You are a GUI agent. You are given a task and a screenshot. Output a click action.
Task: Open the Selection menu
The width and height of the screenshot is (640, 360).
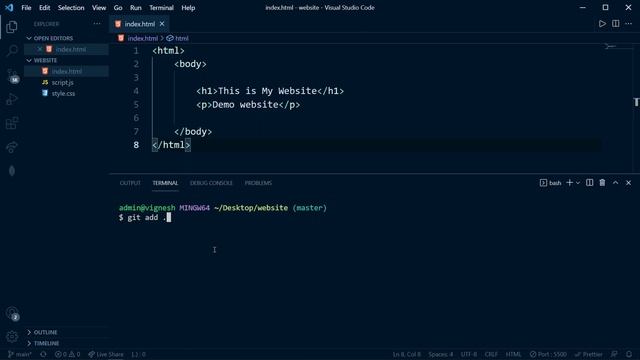[x=71, y=8]
